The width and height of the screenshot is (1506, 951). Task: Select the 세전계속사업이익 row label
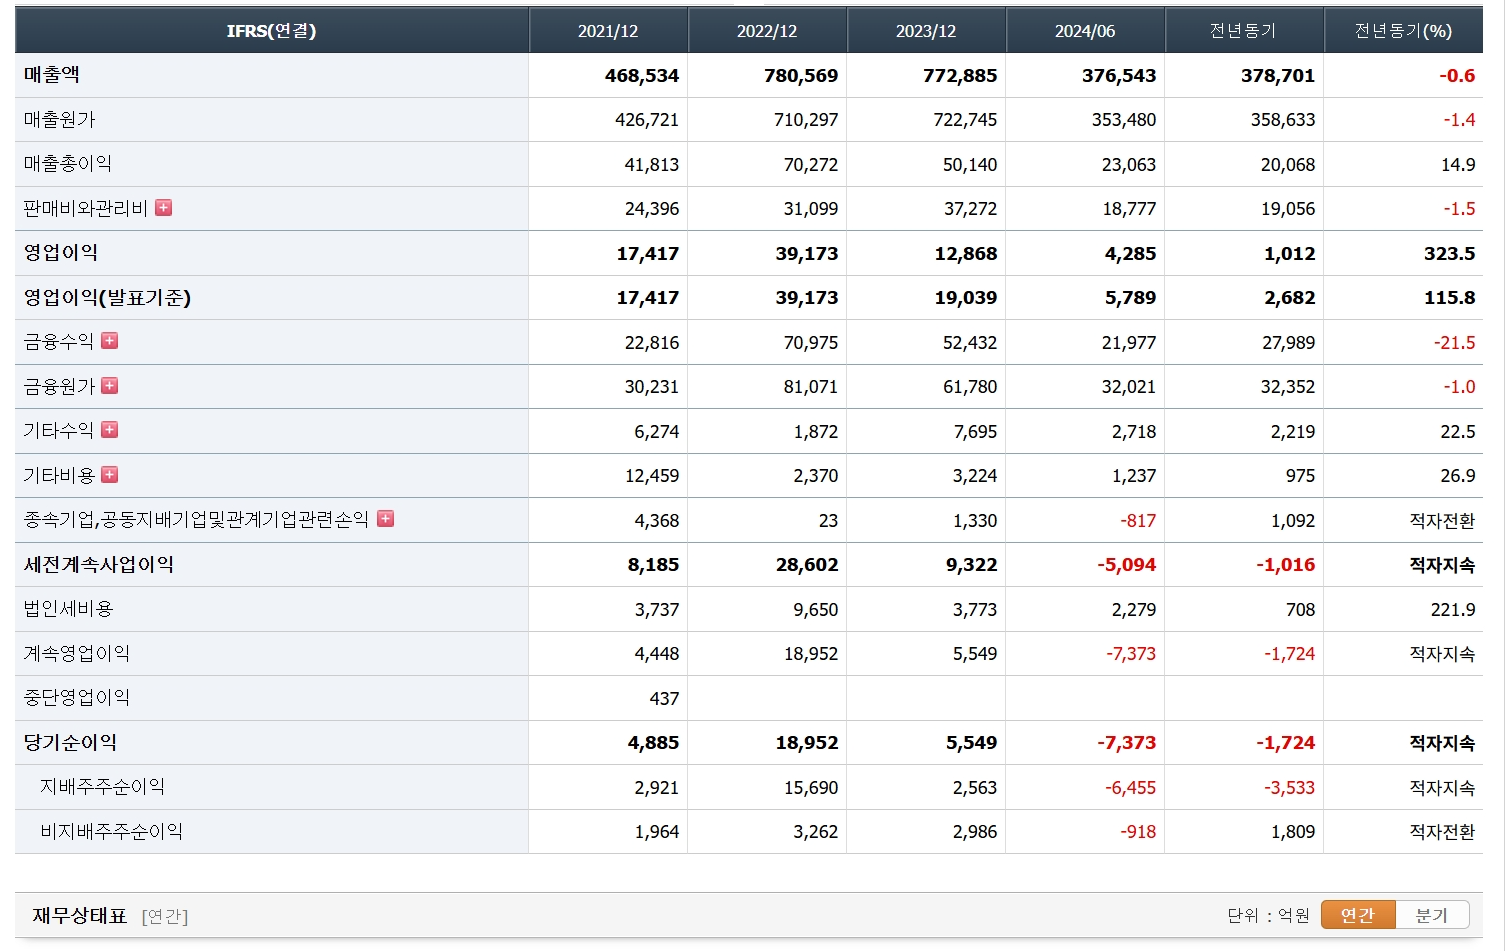(x=99, y=565)
